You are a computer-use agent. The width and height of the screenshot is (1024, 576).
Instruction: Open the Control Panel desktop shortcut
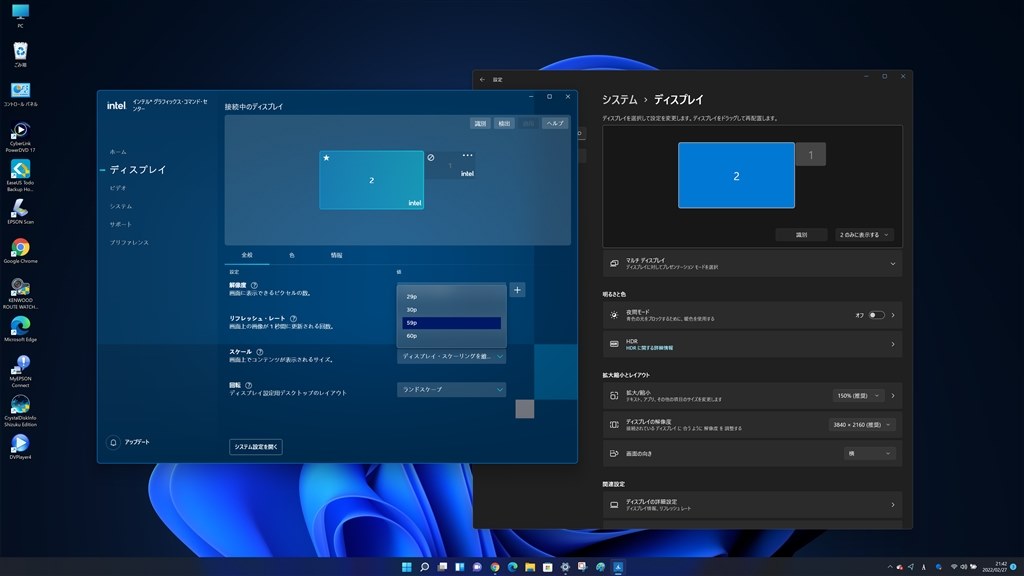[x=20, y=94]
